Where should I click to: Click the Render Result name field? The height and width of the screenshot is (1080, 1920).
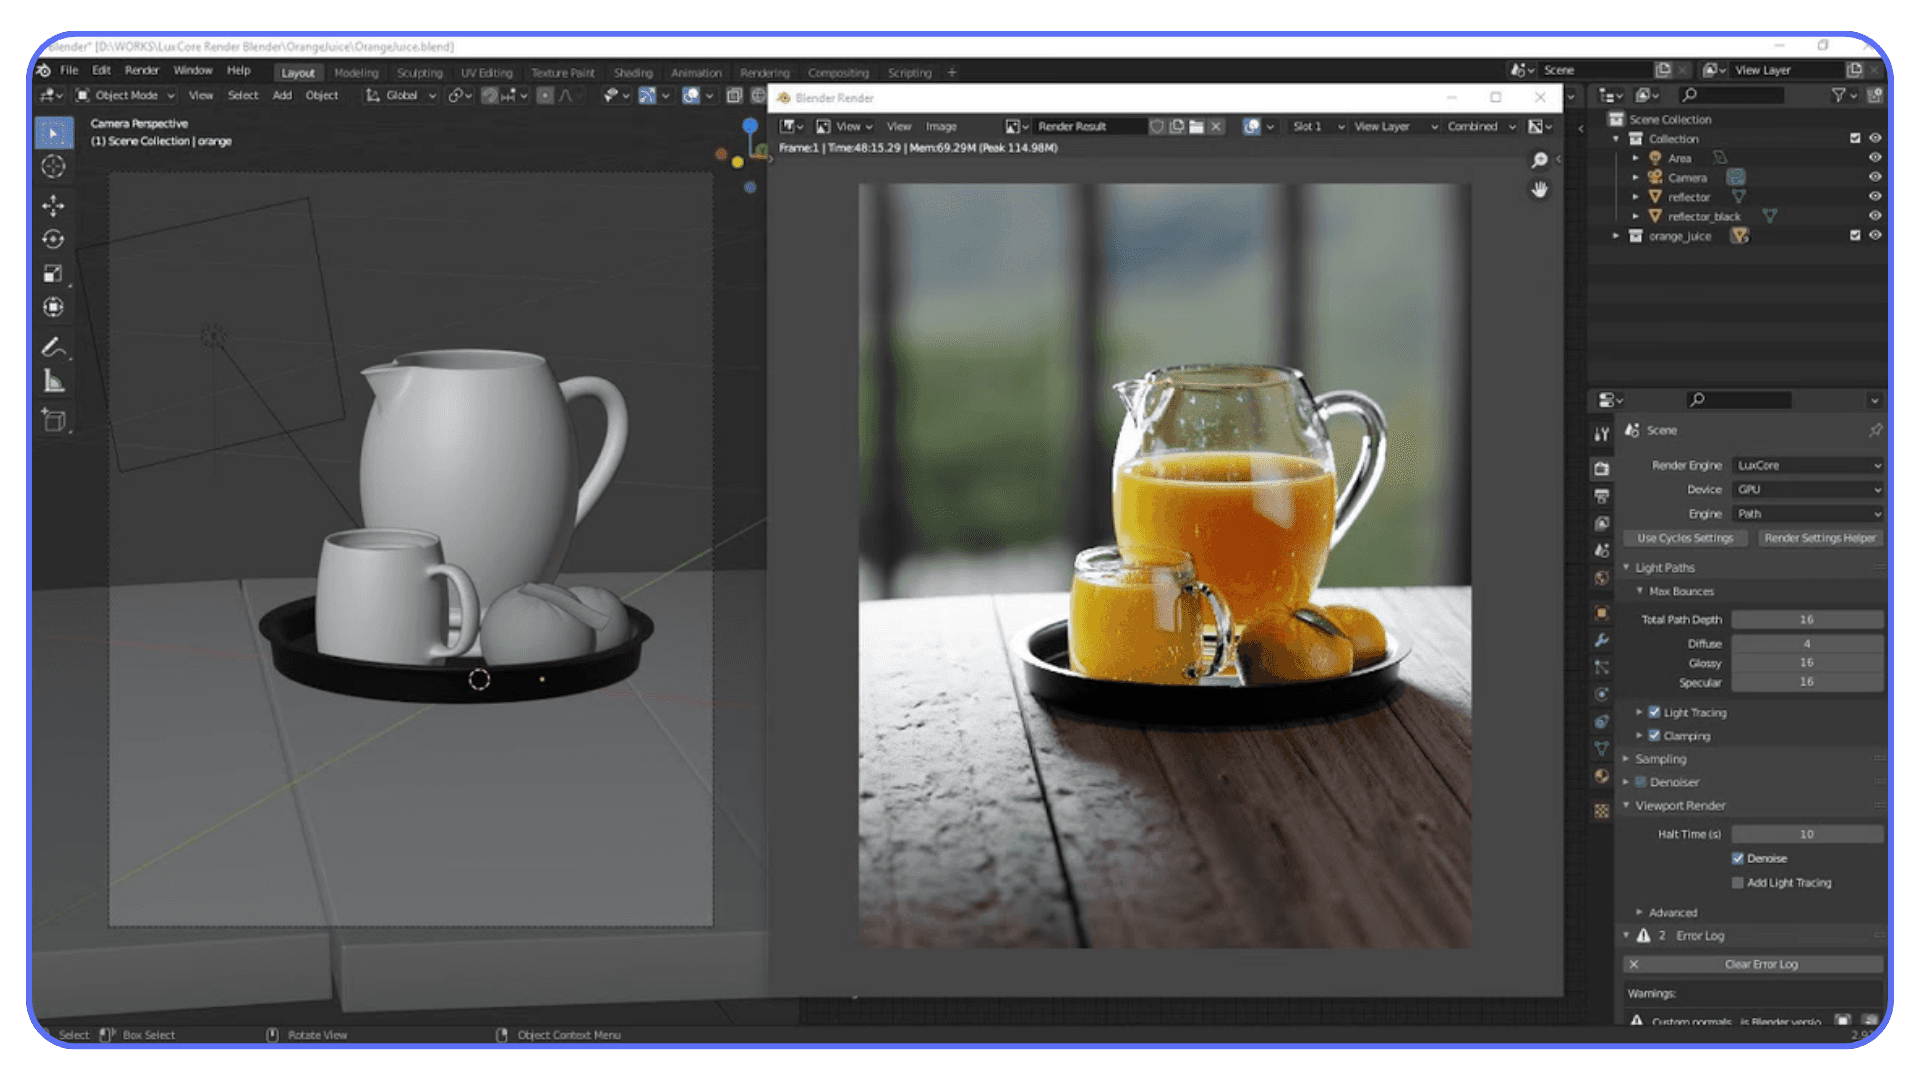pyautogui.click(x=1090, y=126)
